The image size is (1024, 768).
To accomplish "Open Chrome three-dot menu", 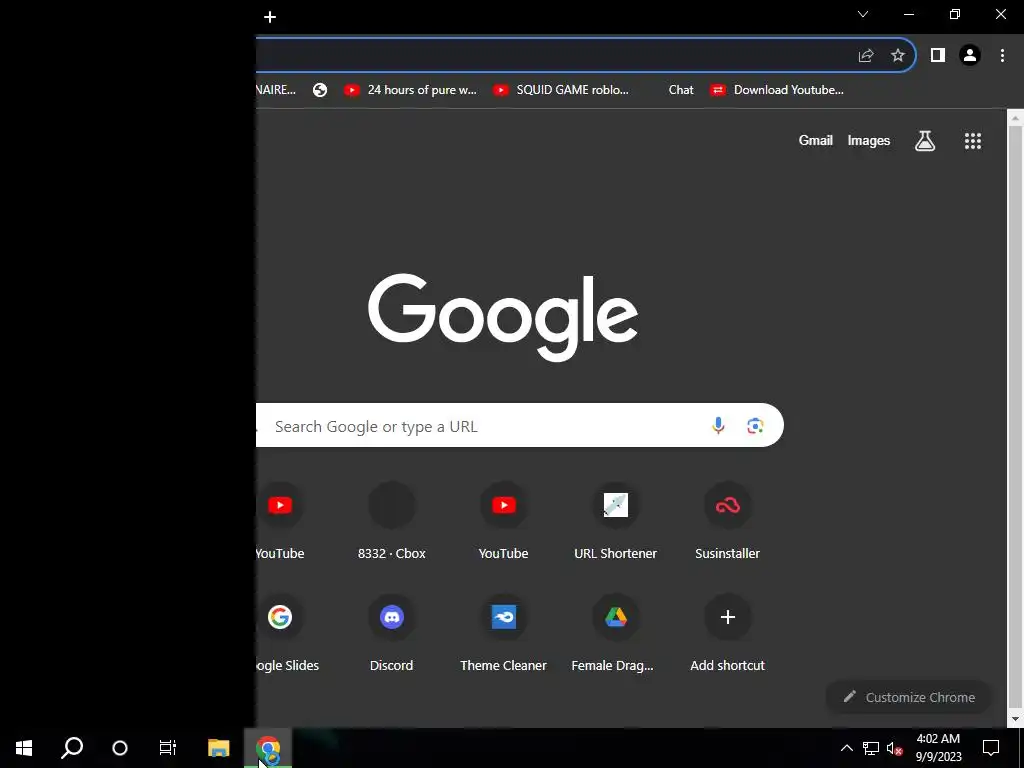I will pos(1002,56).
